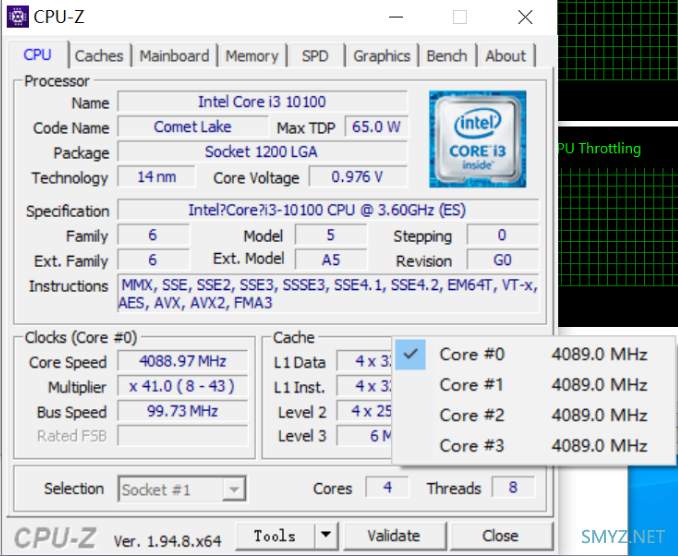Viewport: 678px width, 556px height.
Task: Click the Cores count value 4
Action: [x=387, y=488]
